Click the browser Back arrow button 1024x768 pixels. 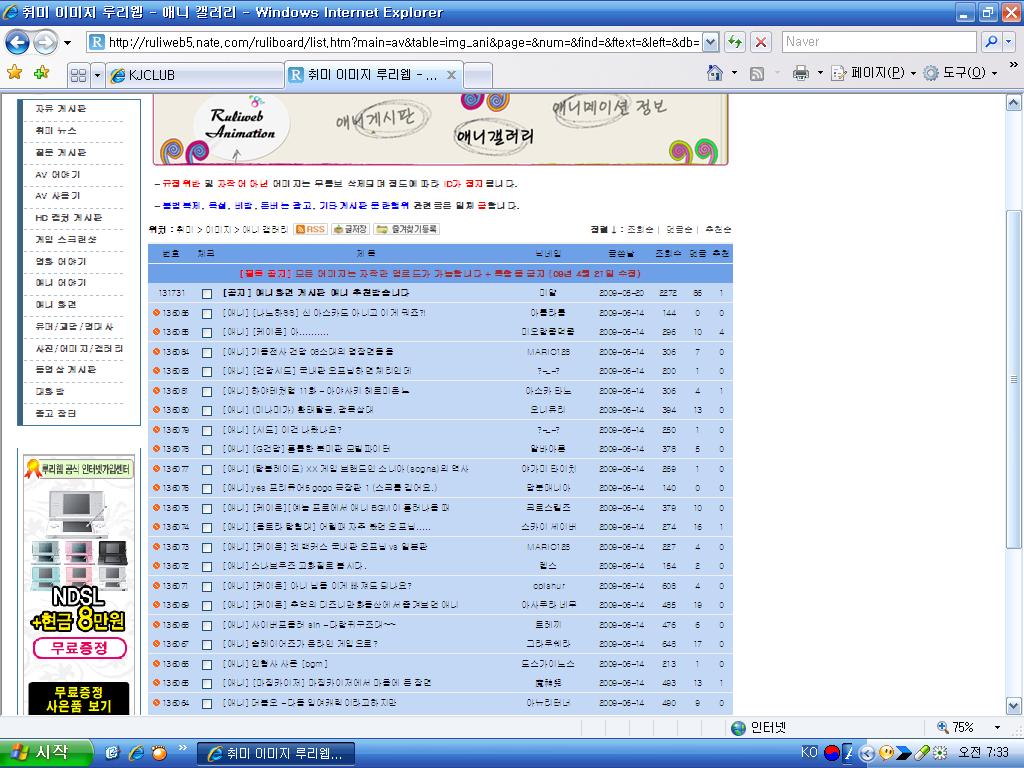17,42
